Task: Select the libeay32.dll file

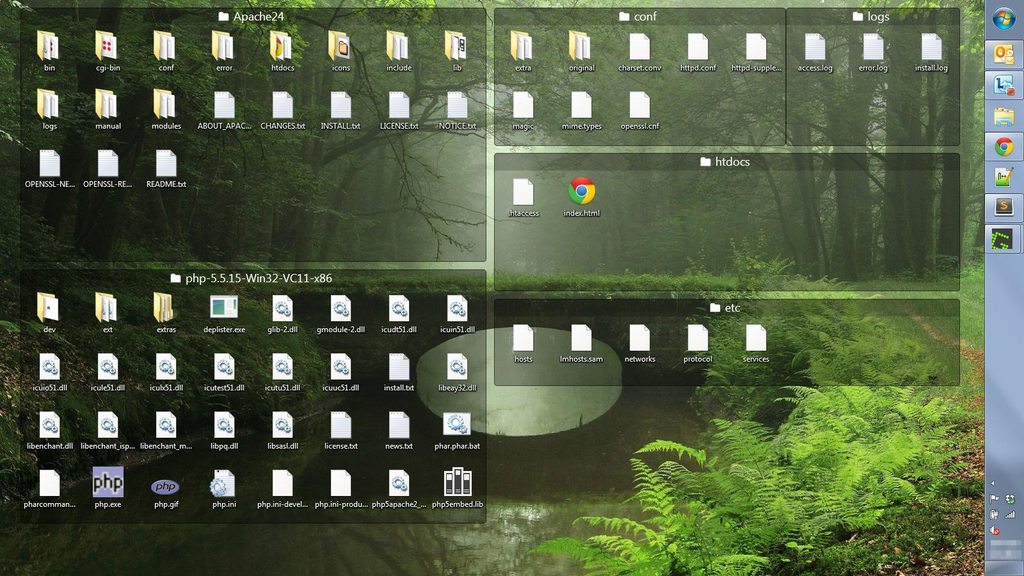Action: [456, 371]
